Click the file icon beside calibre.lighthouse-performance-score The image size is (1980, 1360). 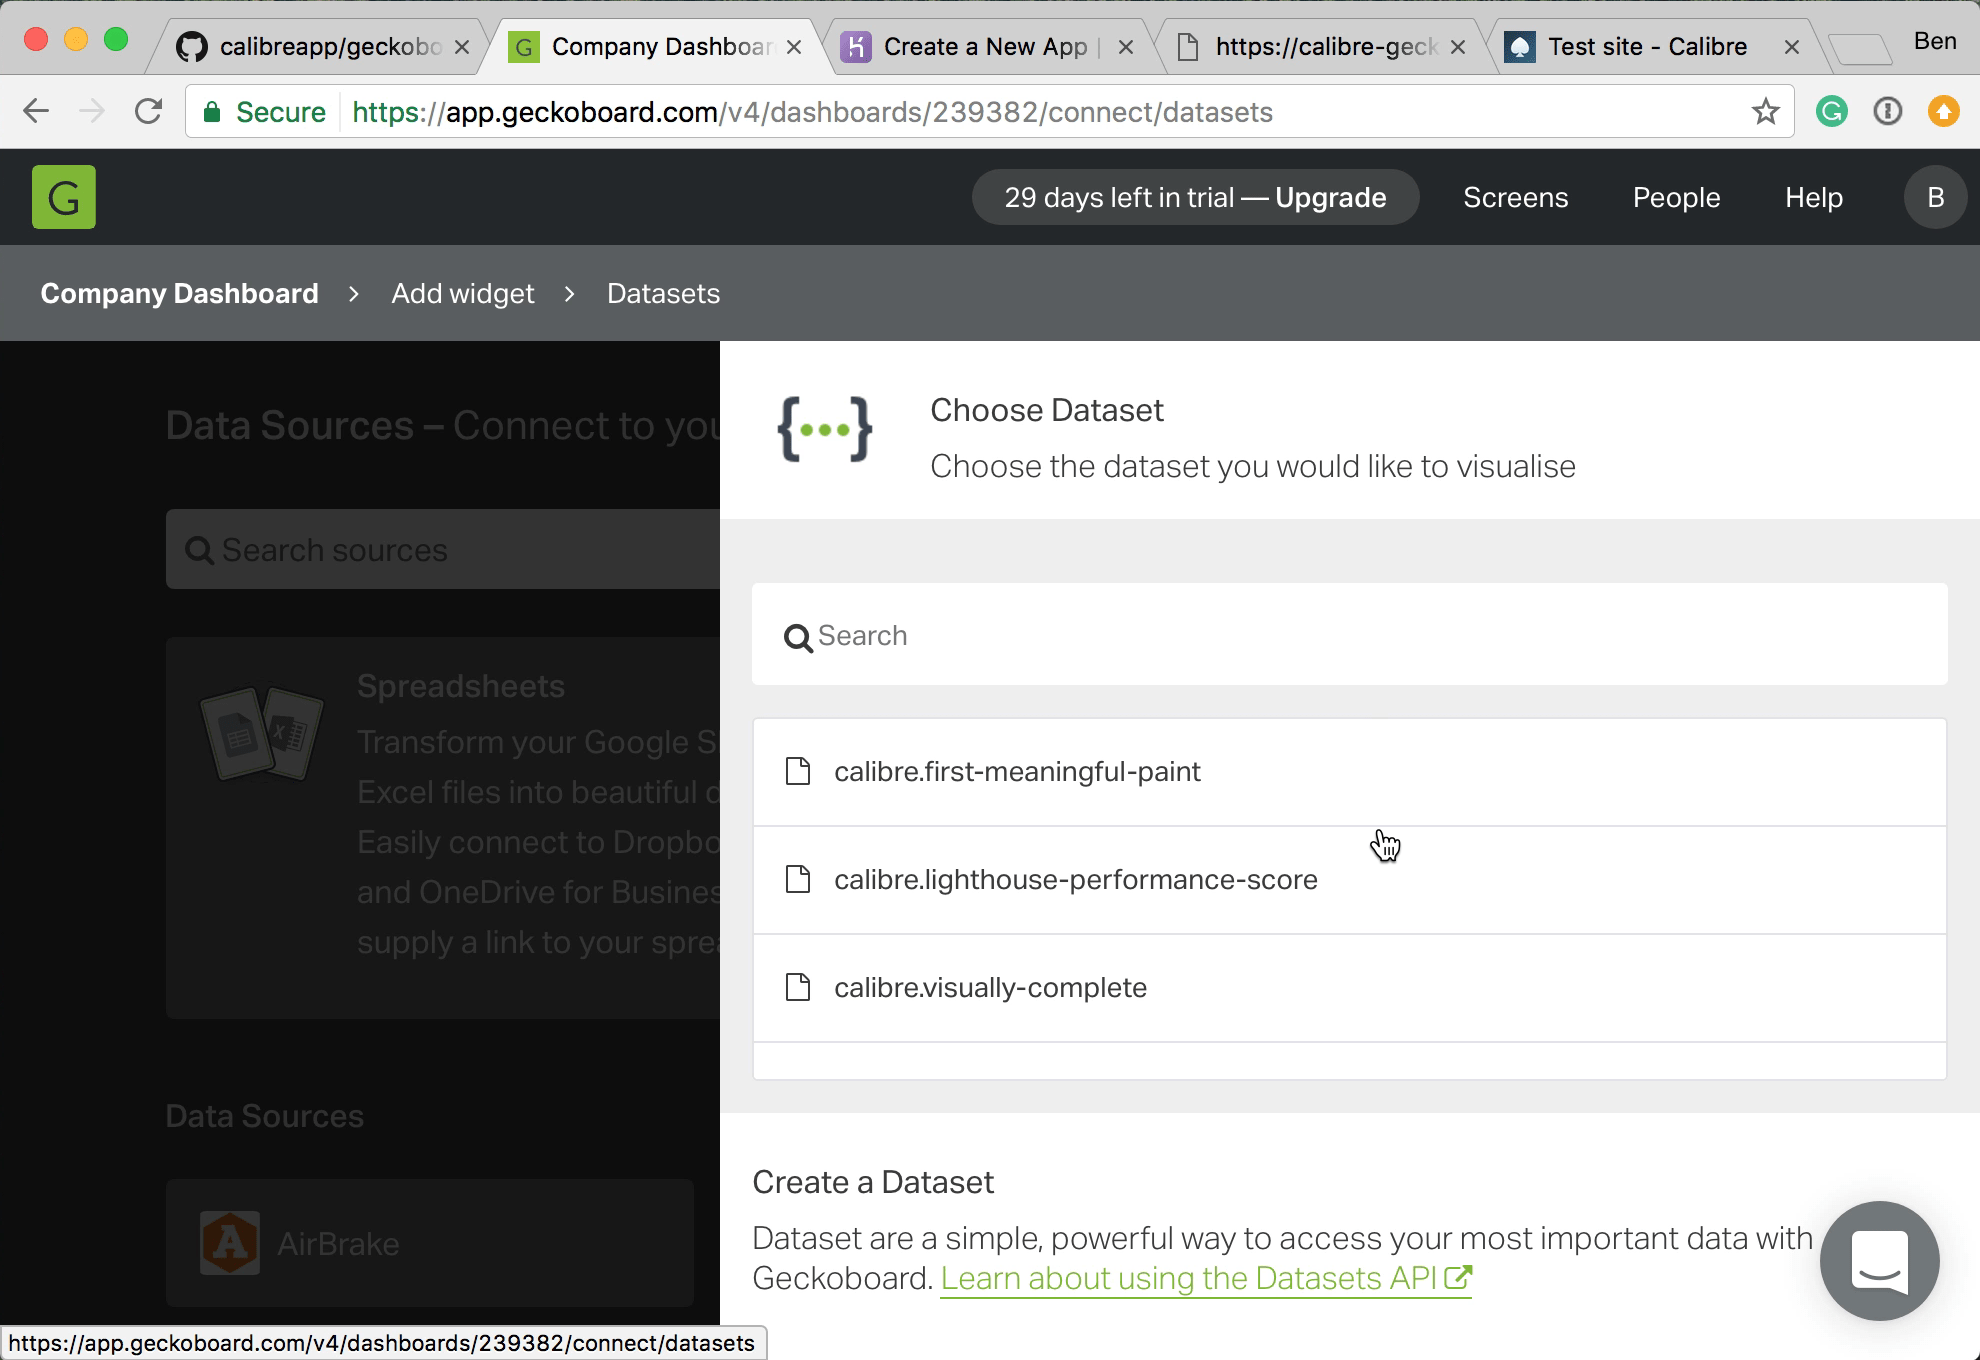798,879
